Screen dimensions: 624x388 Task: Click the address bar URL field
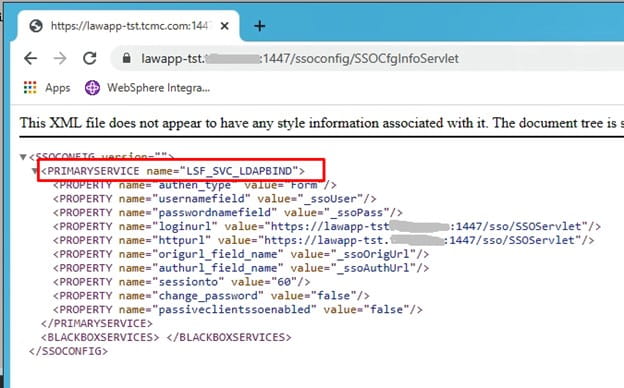pyautogui.click(x=366, y=58)
